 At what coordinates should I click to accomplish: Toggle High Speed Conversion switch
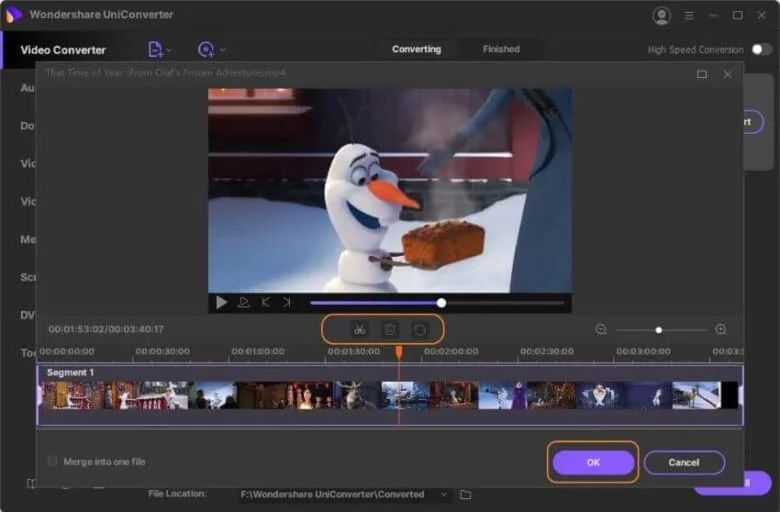click(761, 49)
